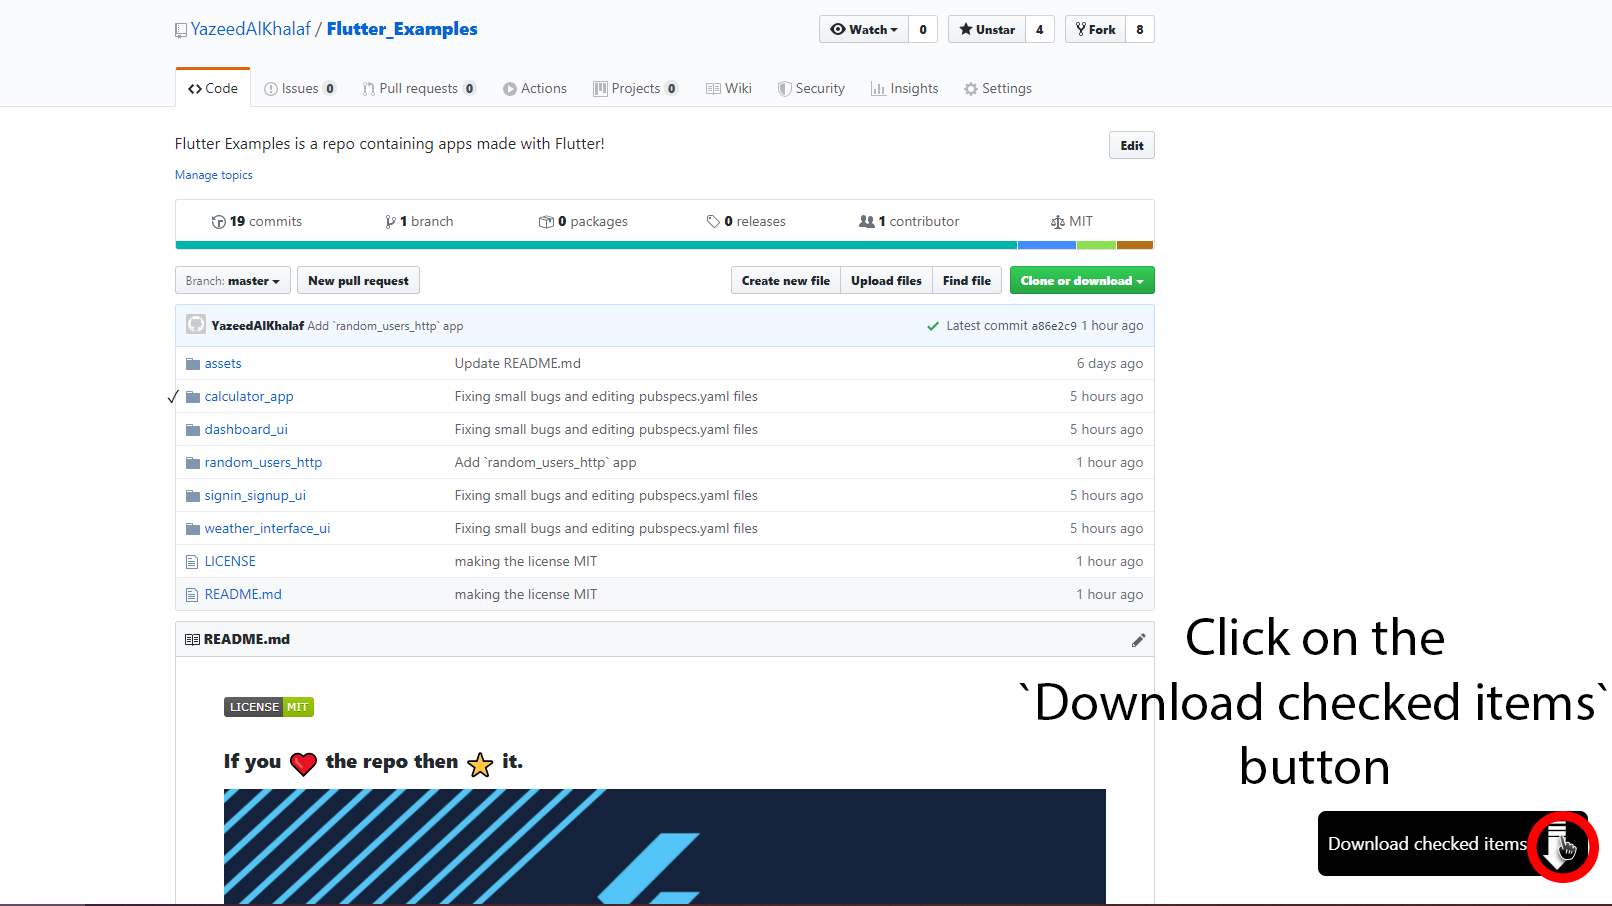Viewport: 1612px width, 906px height.
Task: Open the Branch: master dropdown
Action: pyautogui.click(x=233, y=281)
